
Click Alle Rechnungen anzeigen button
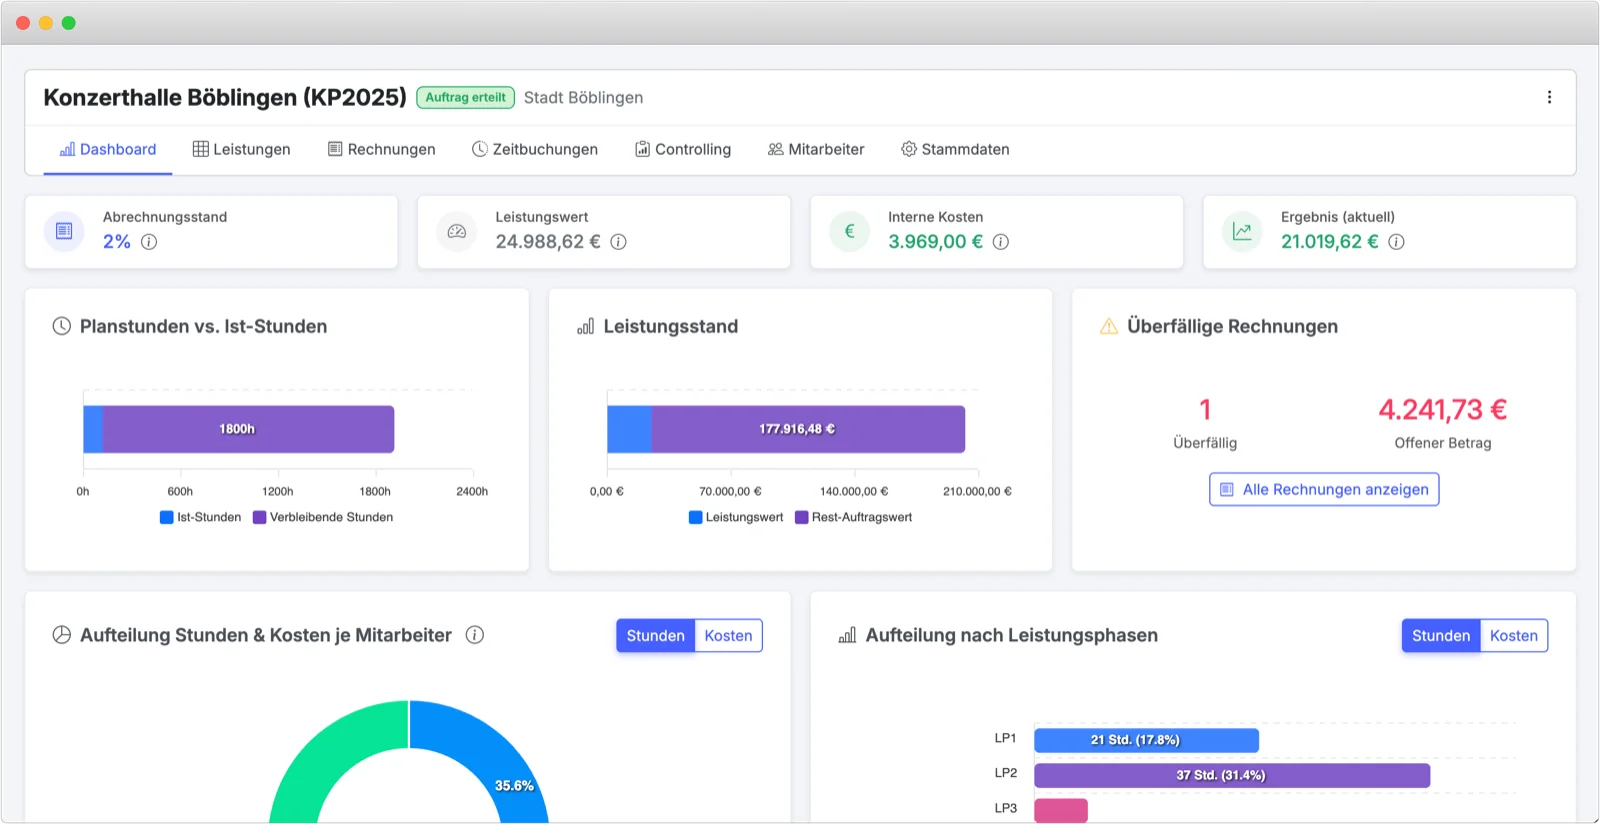click(x=1324, y=489)
